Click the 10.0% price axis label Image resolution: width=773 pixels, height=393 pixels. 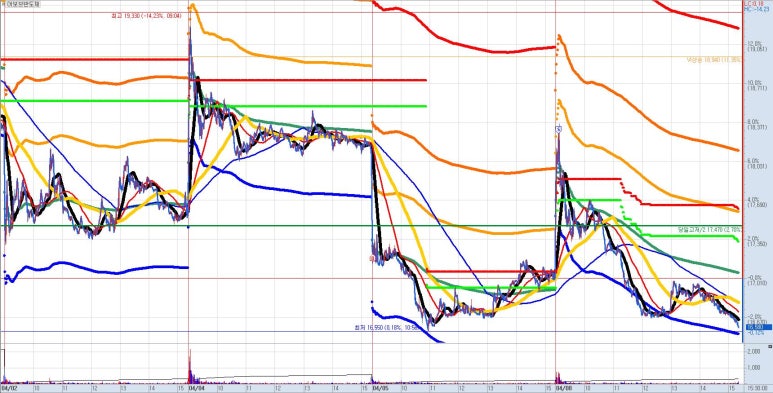pyautogui.click(x=754, y=83)
